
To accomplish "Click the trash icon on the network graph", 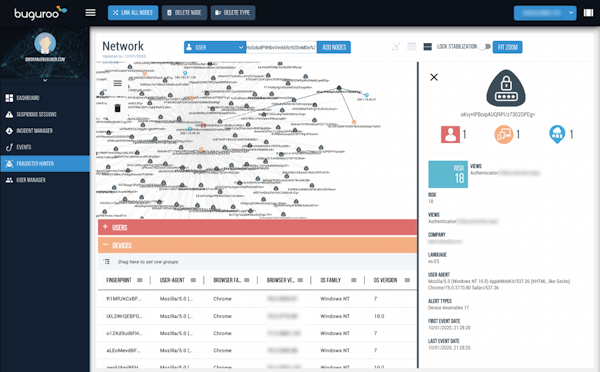I will (117, 108).
